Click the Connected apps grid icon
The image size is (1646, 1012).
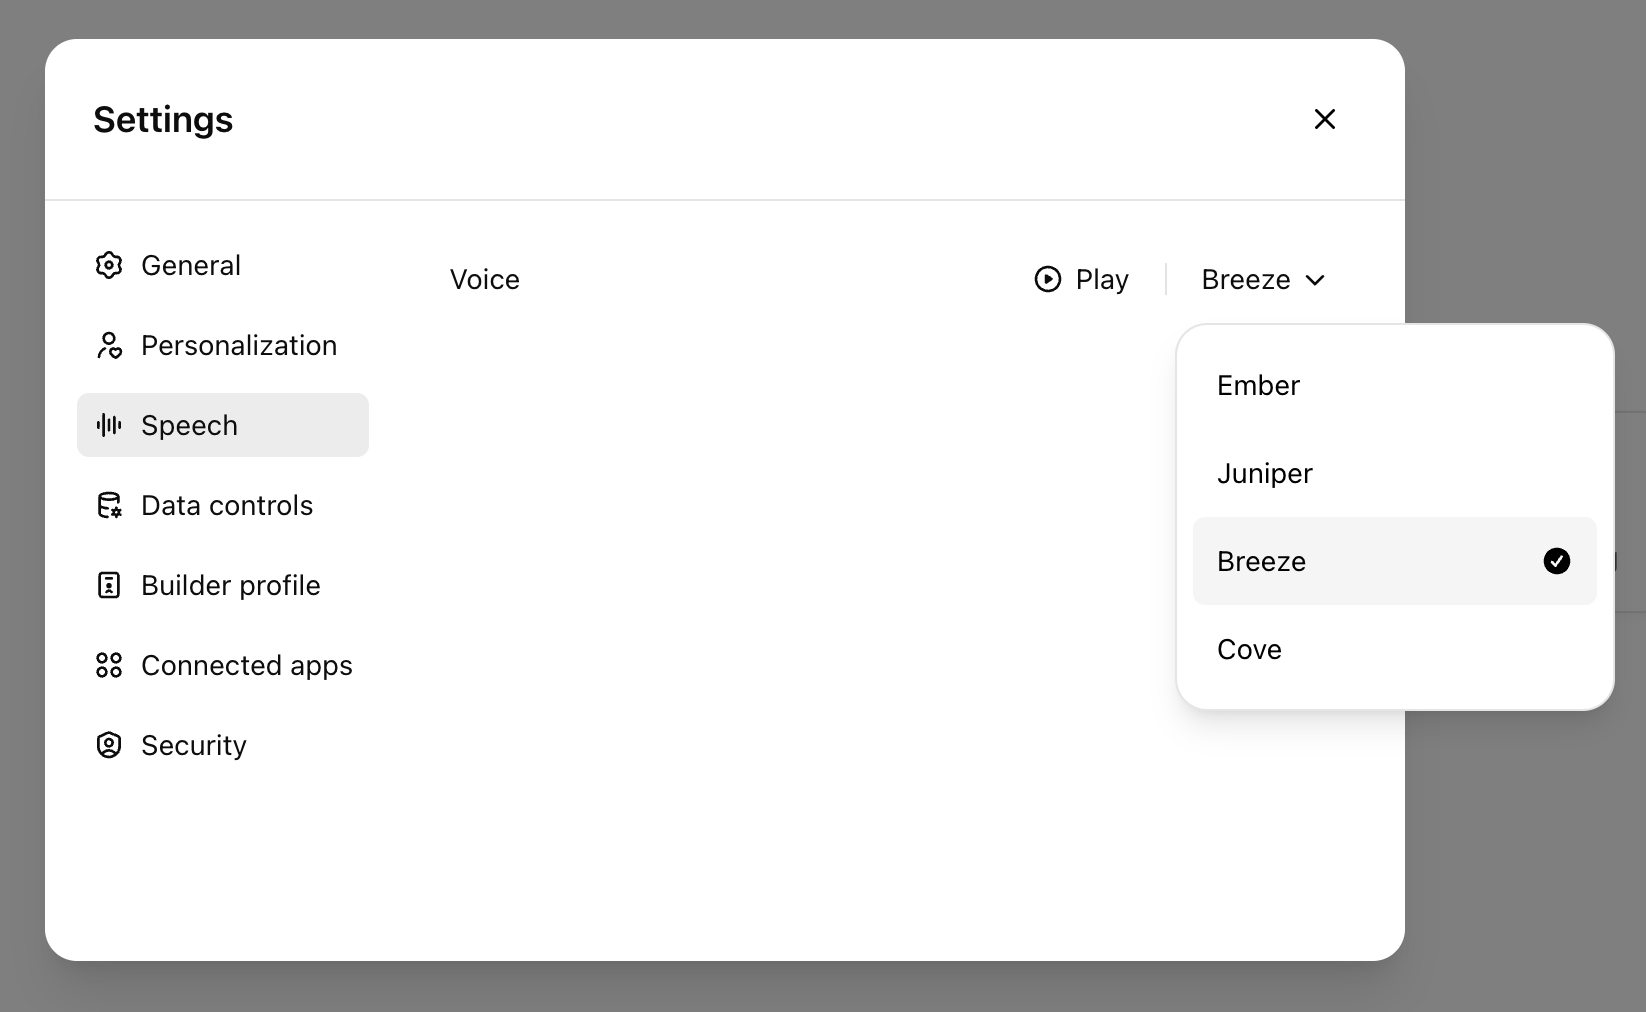click(109, 665)
